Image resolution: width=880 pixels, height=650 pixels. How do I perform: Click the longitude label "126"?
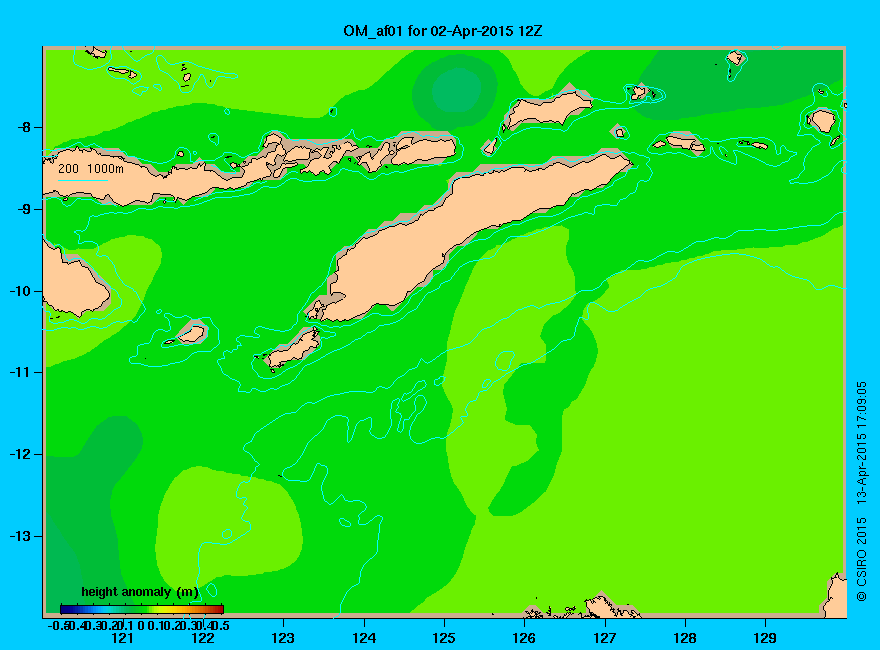[524, 638]
